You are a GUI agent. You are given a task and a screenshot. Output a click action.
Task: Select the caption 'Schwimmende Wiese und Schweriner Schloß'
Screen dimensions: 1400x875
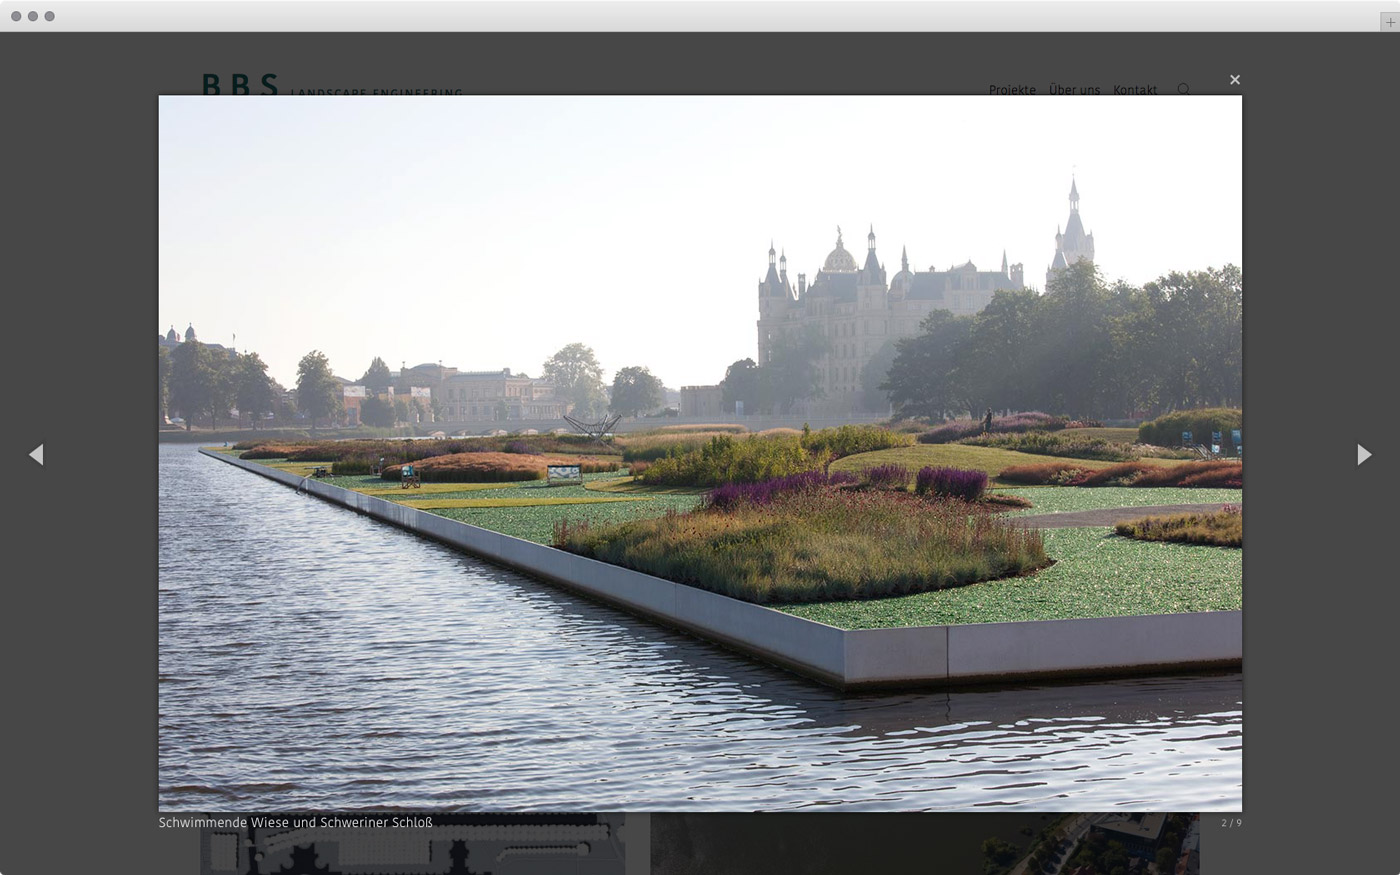(x=296, y=823)
